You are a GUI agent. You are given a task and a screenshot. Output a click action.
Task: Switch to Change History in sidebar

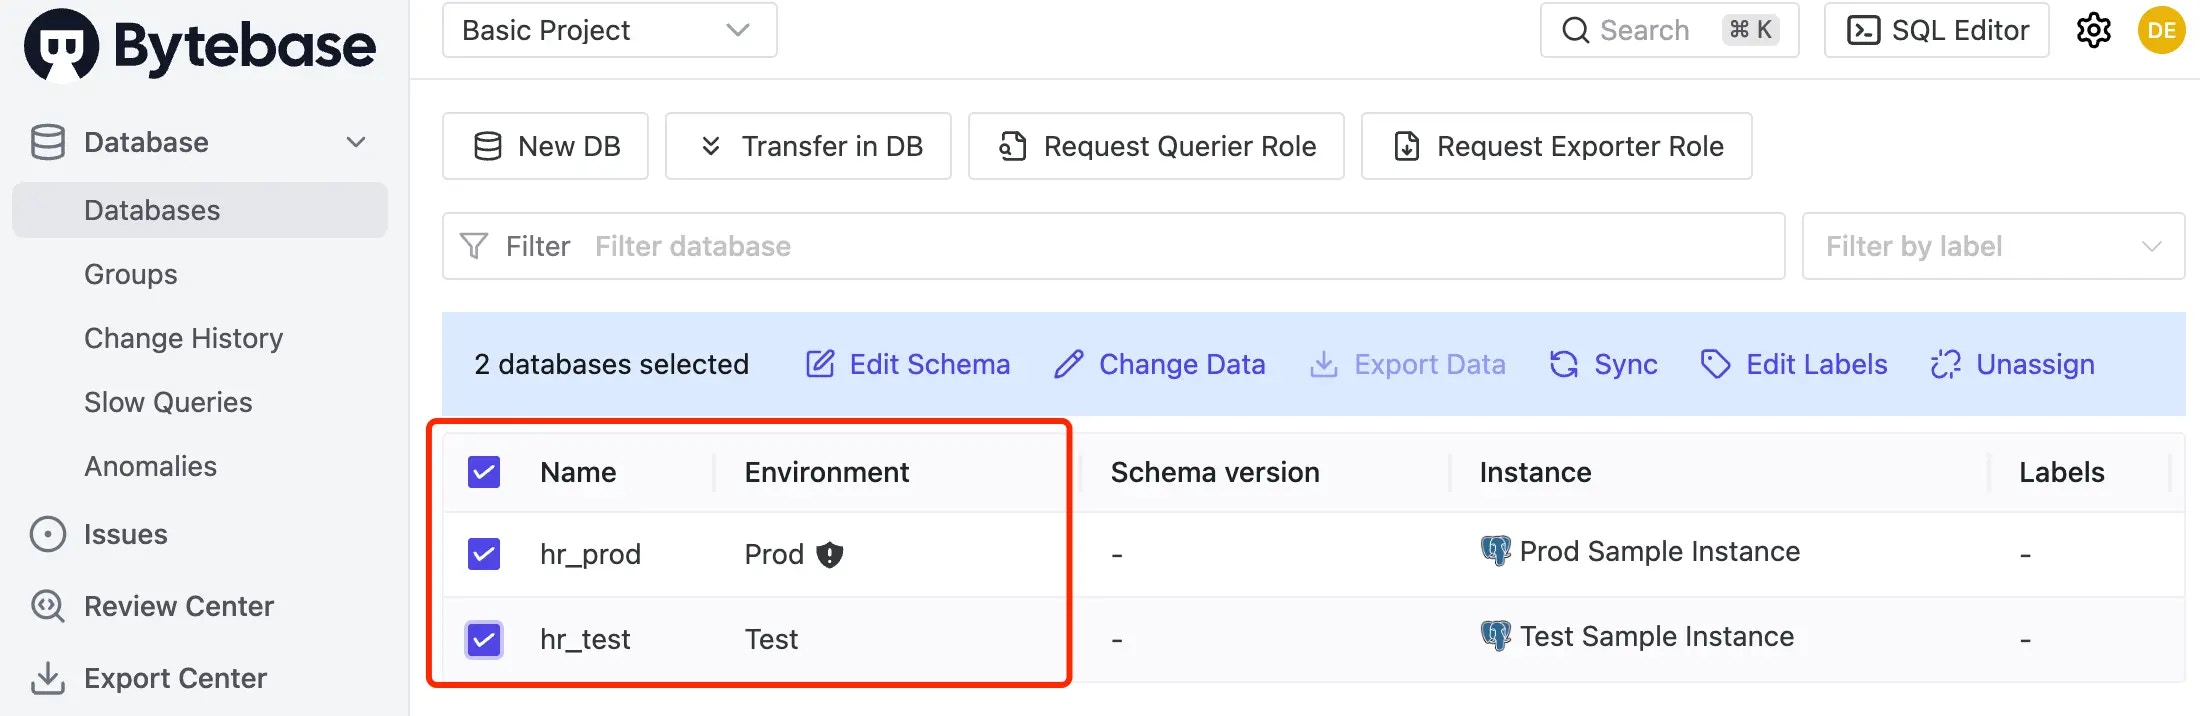(182, 338)
